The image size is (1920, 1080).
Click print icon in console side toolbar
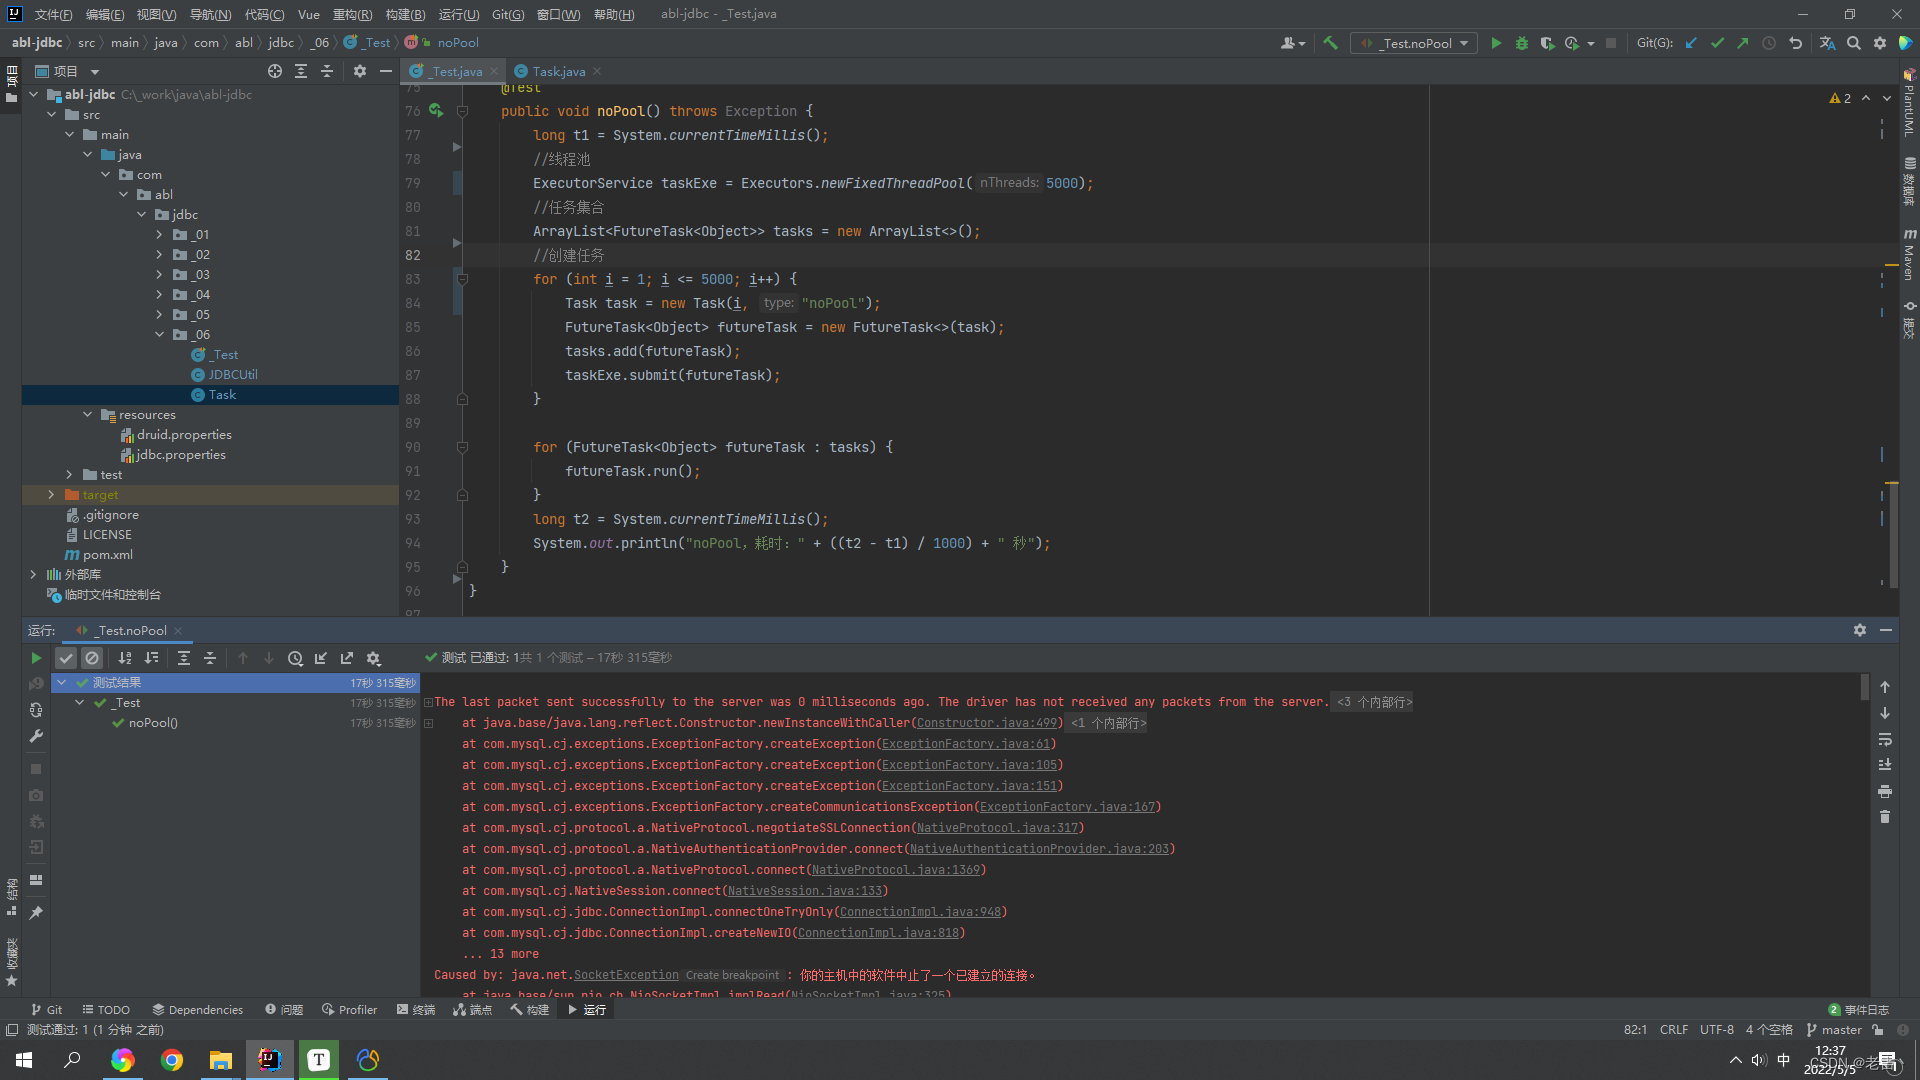point(1885,791)
